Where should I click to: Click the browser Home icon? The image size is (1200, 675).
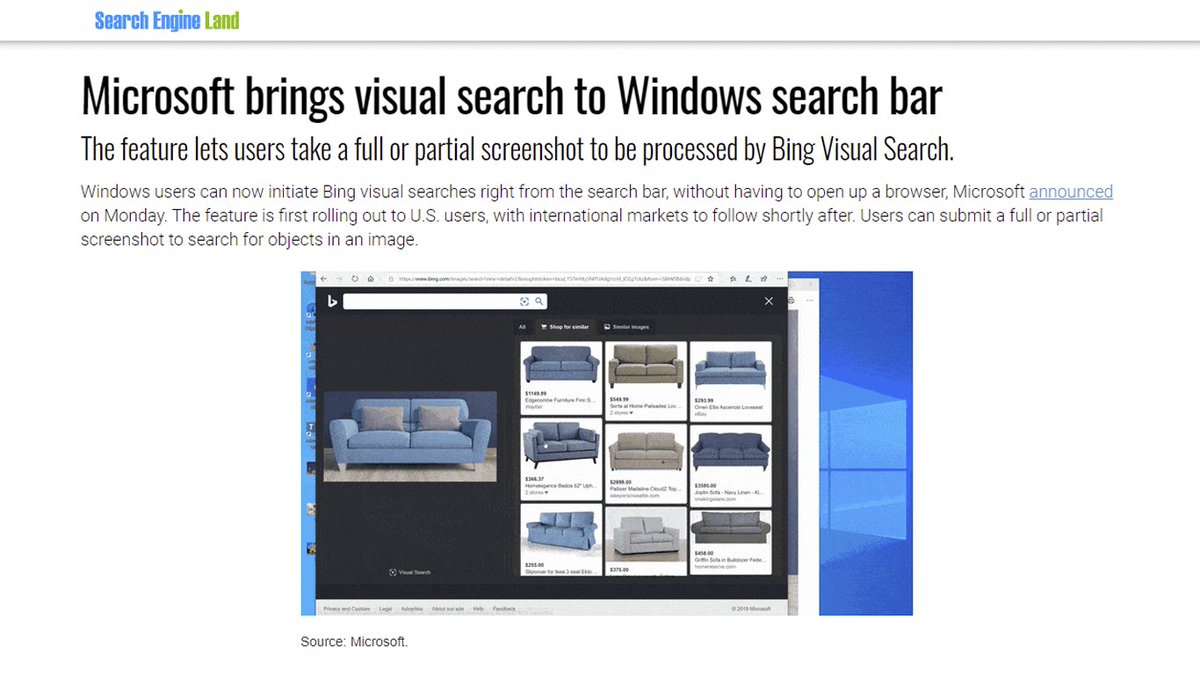click(x=371, y=279)
